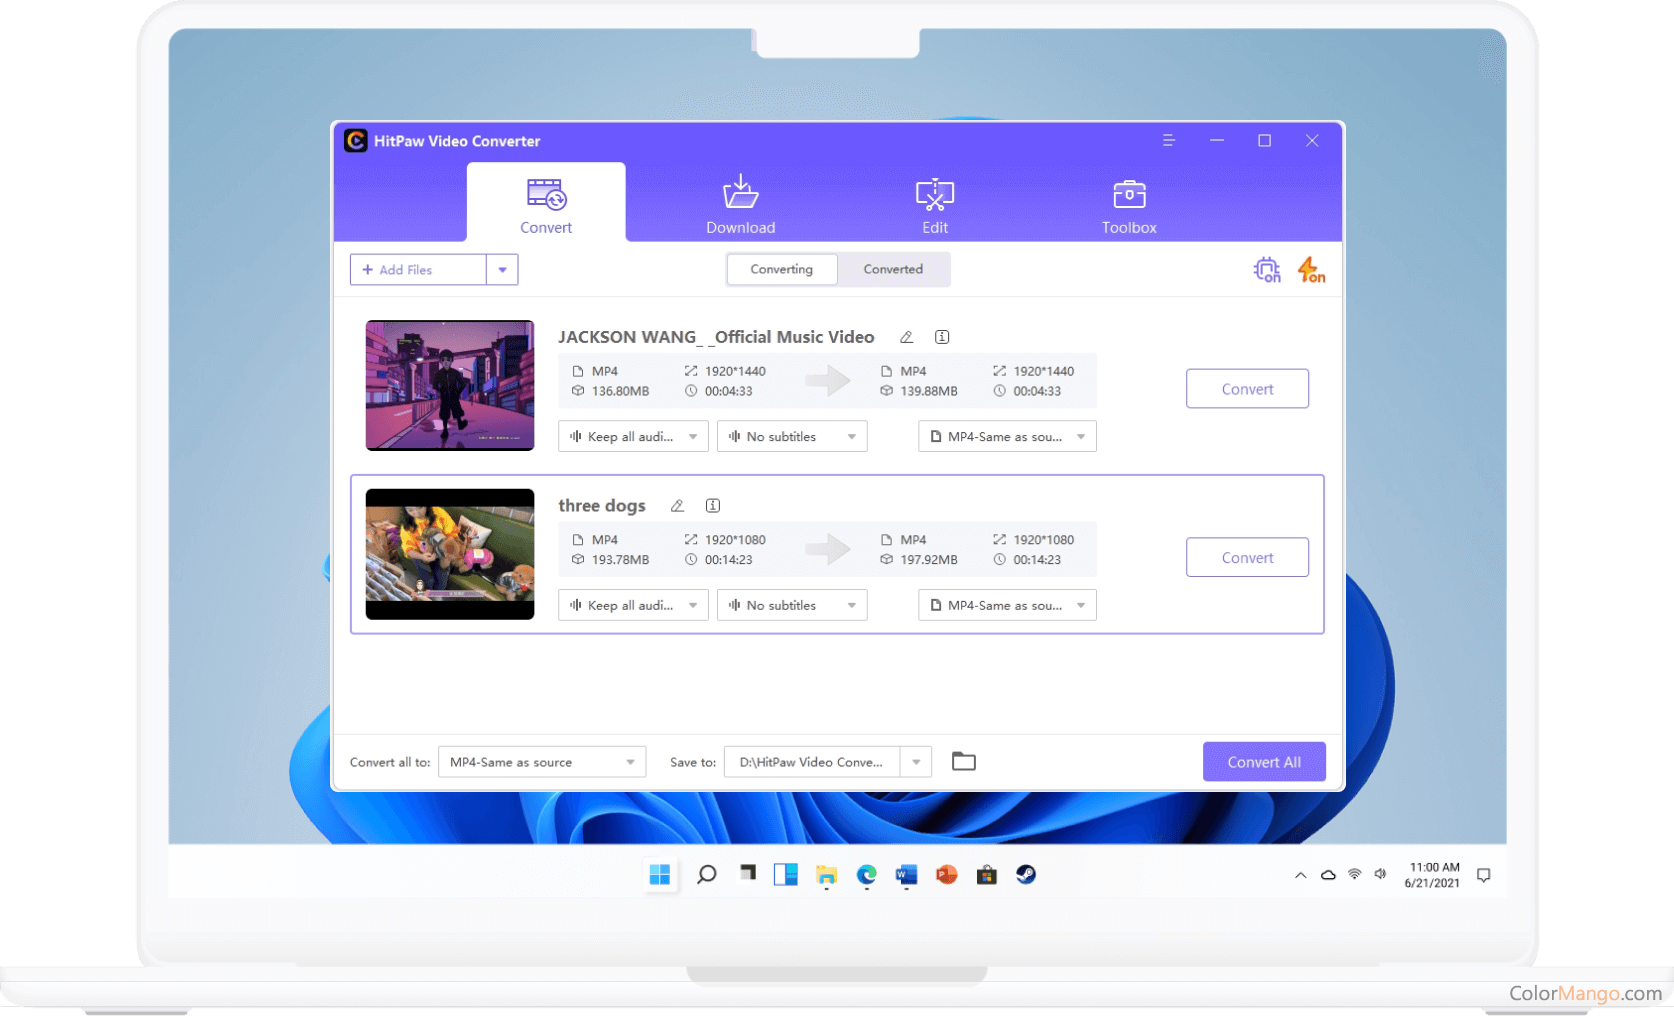Convert the three dogs video
The height and width of the screenshot is (1016, 1674).
1247,558
